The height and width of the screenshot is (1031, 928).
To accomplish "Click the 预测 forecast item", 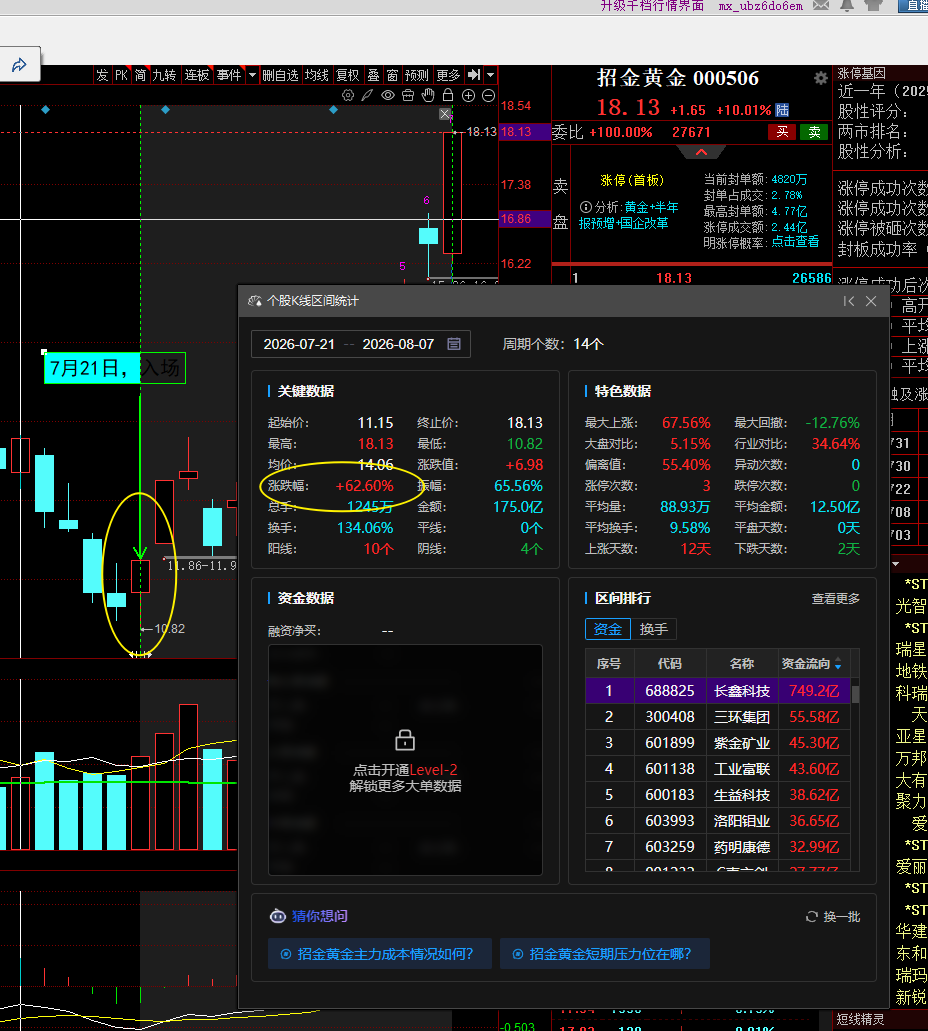I will [x=416, y=75].
